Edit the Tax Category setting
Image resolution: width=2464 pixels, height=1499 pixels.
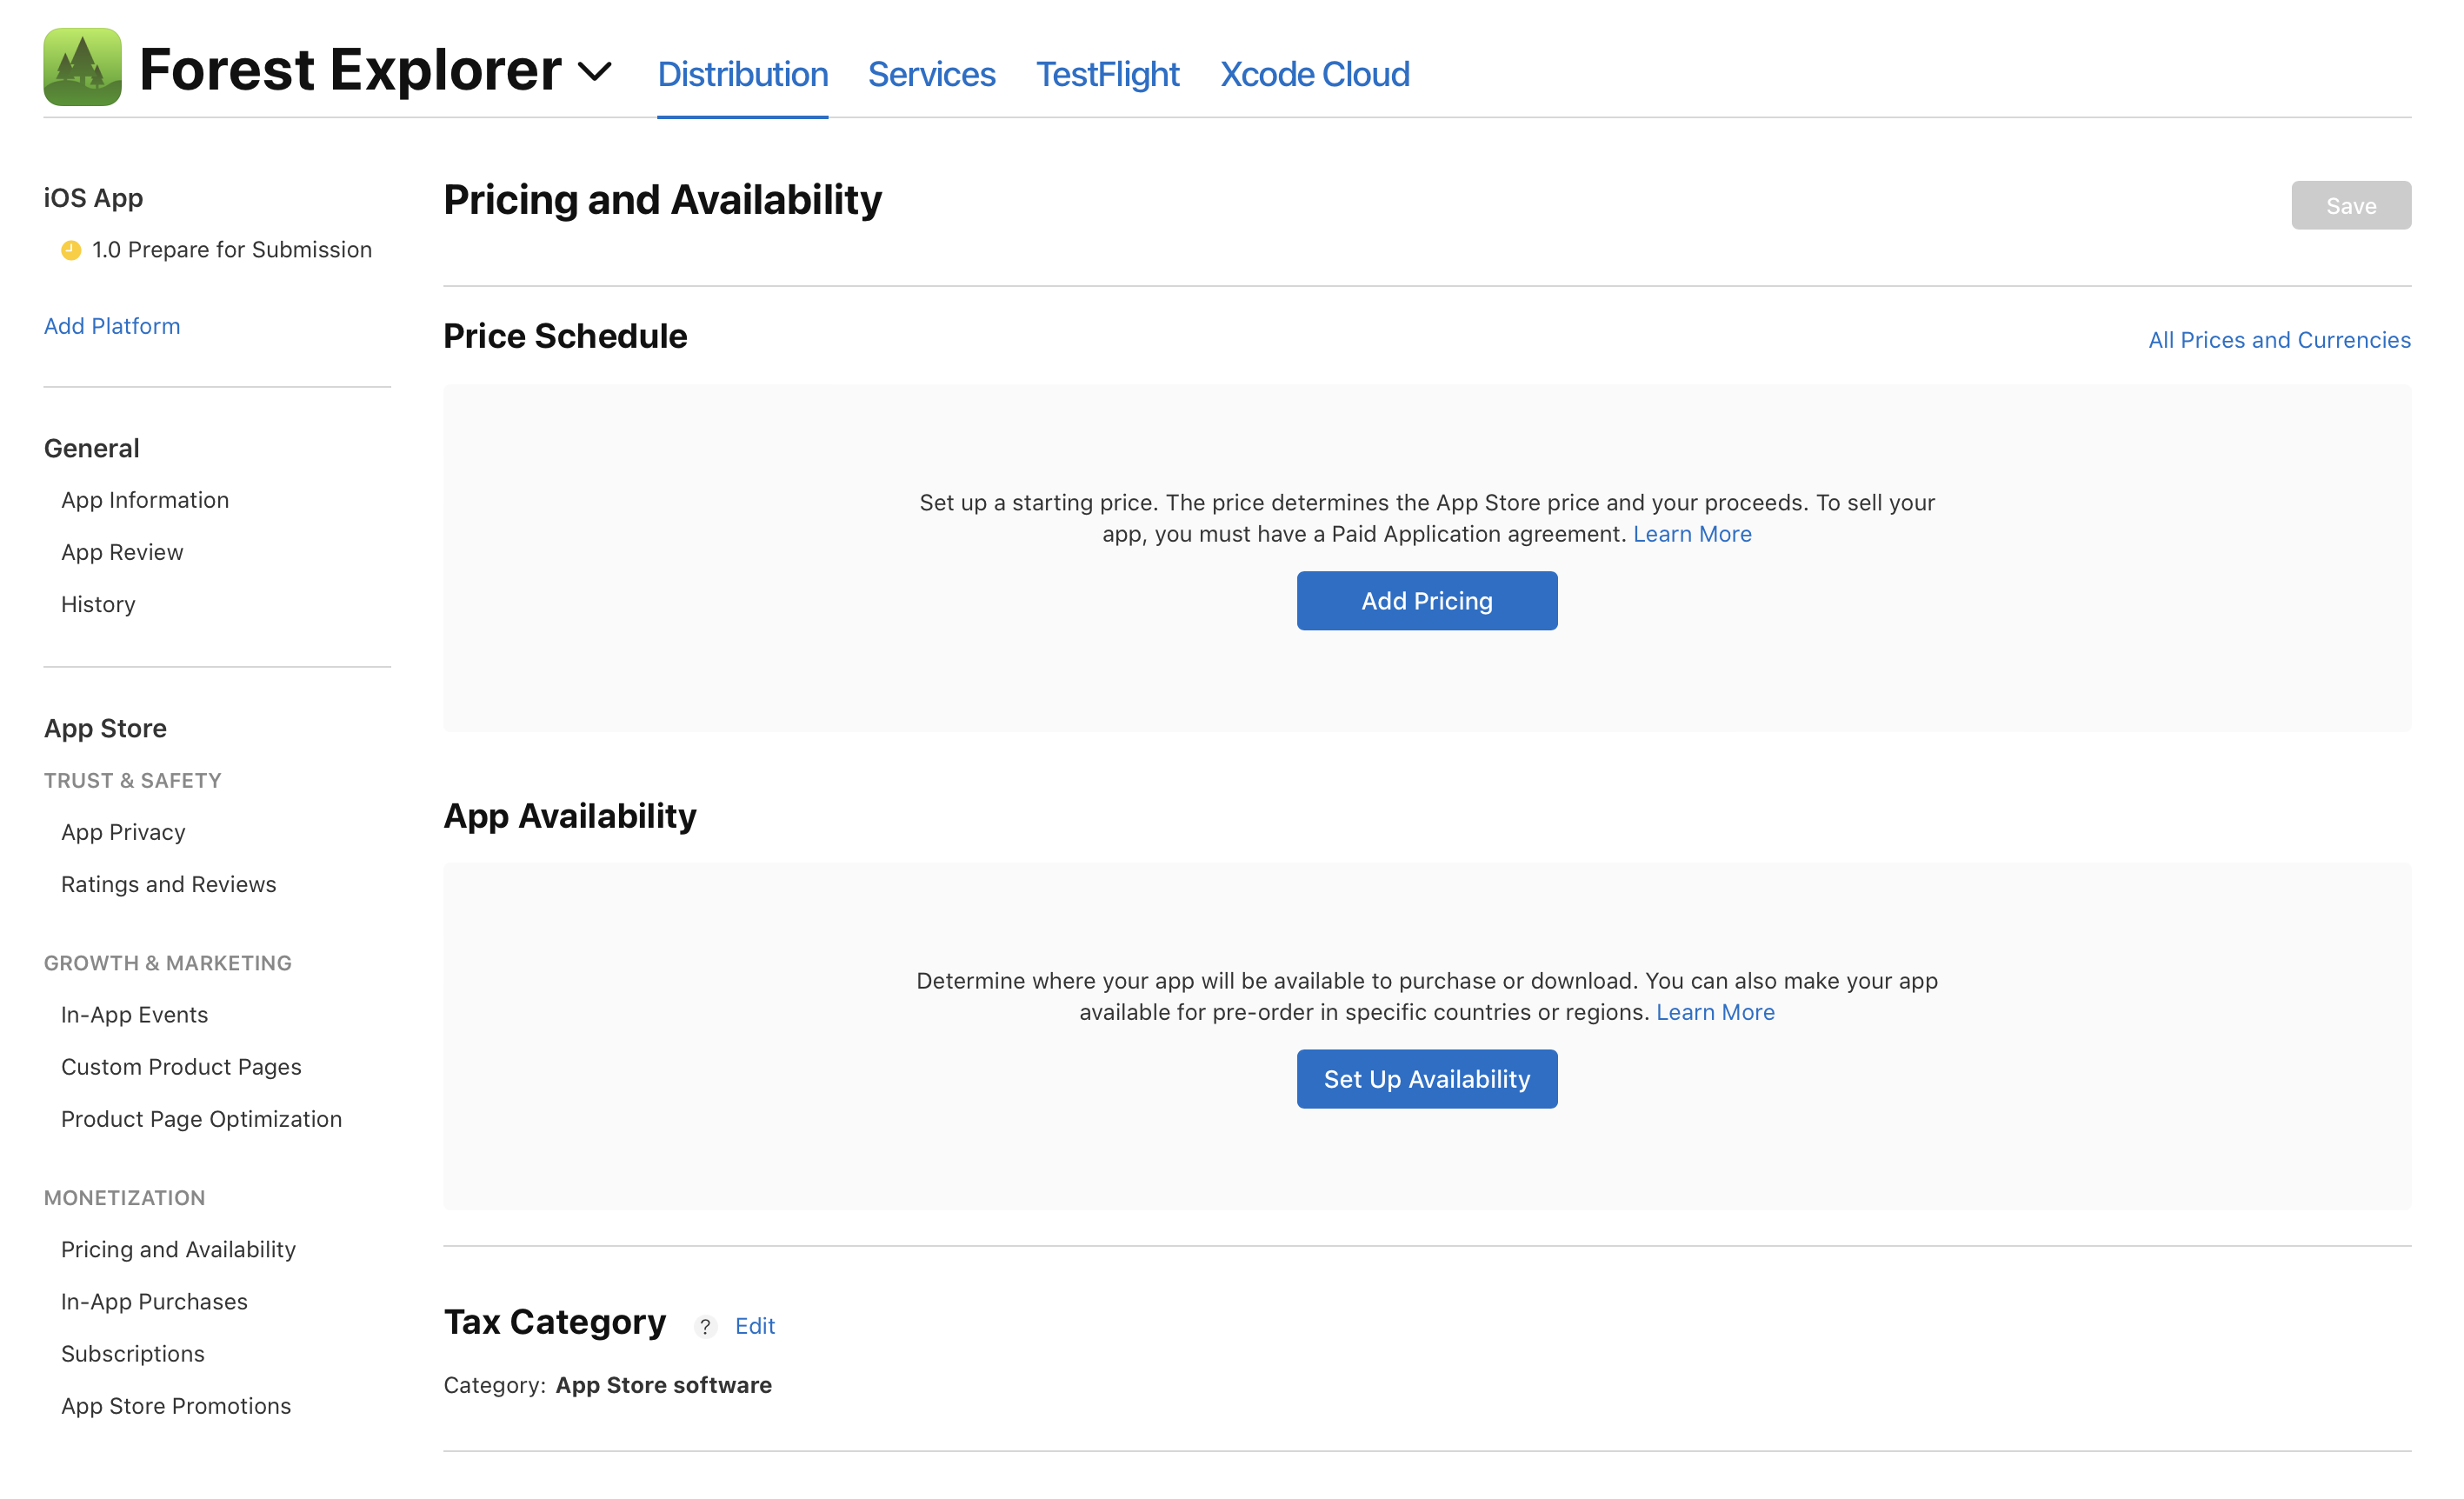756,1325
